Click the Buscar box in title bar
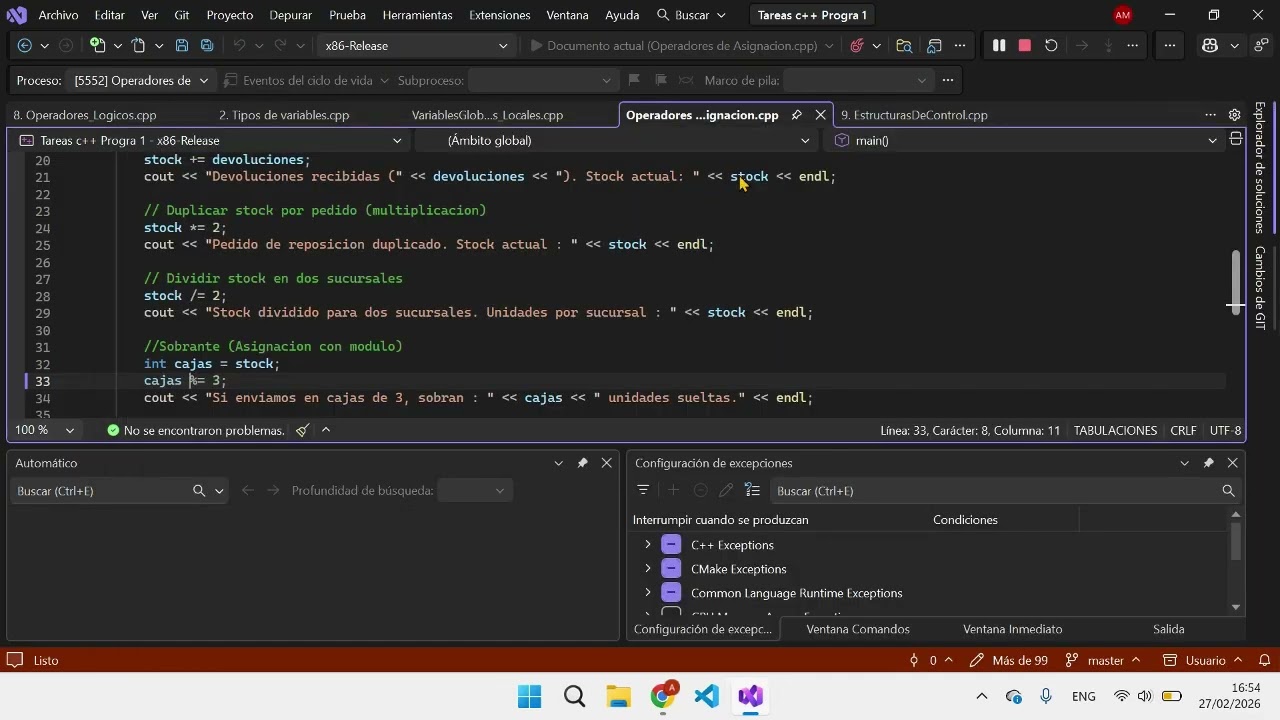Image resolution: width=1280 pixels, height=720 pixels. pyautogui.click(x=693, y=15)
